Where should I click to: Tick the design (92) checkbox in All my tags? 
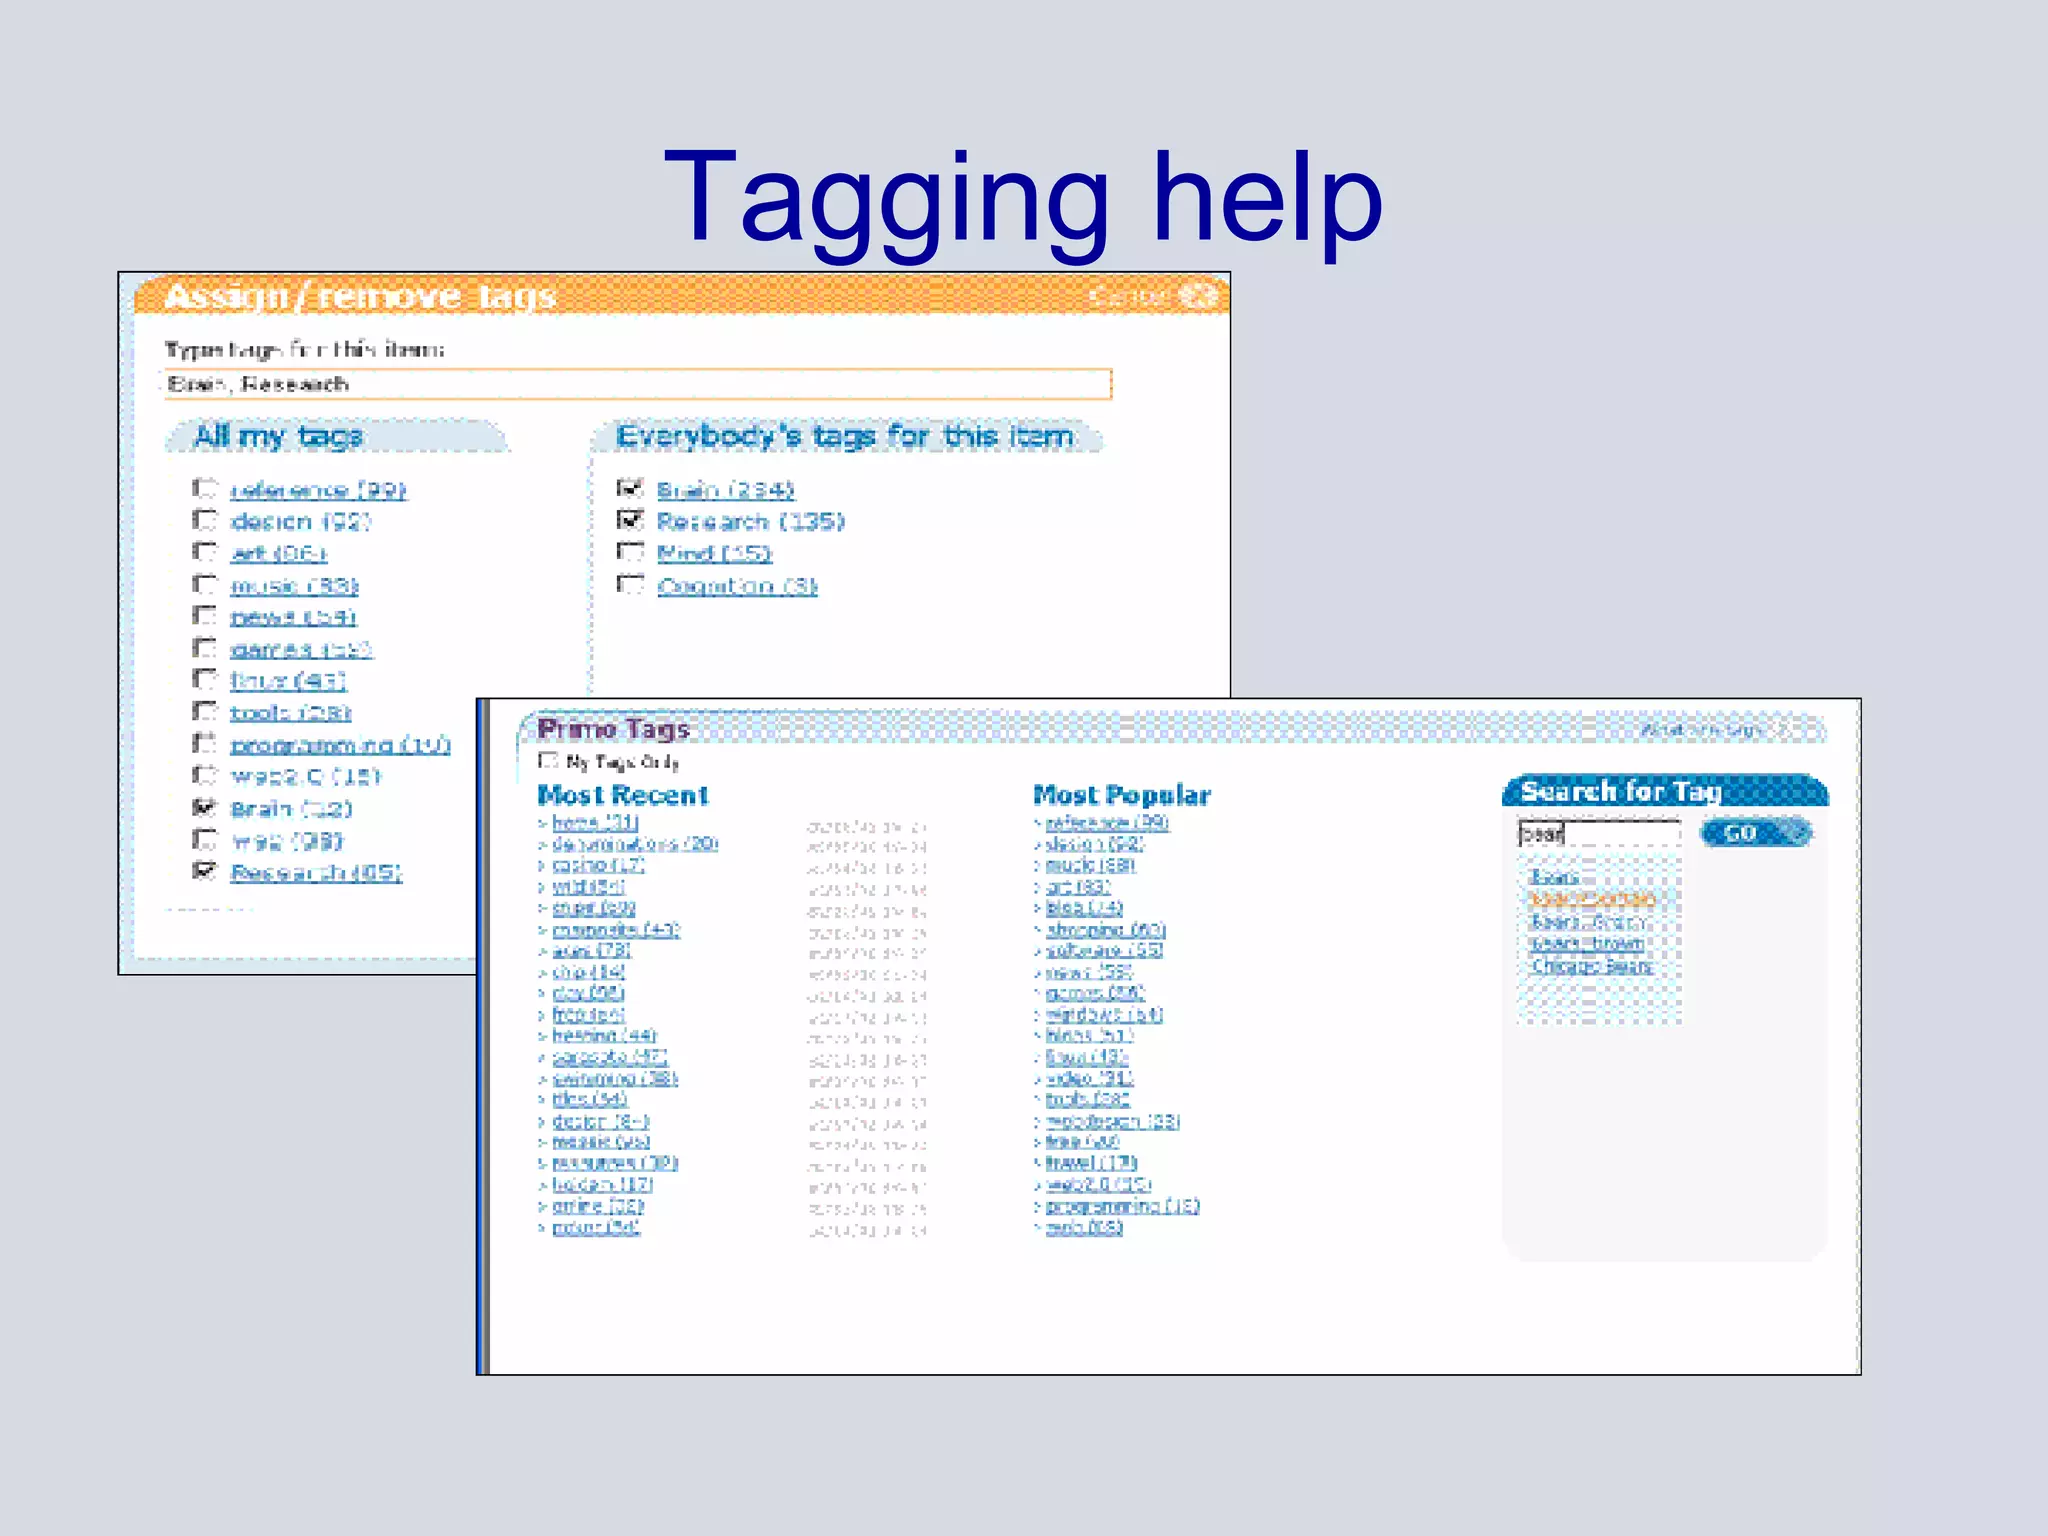tap(204, 520)
